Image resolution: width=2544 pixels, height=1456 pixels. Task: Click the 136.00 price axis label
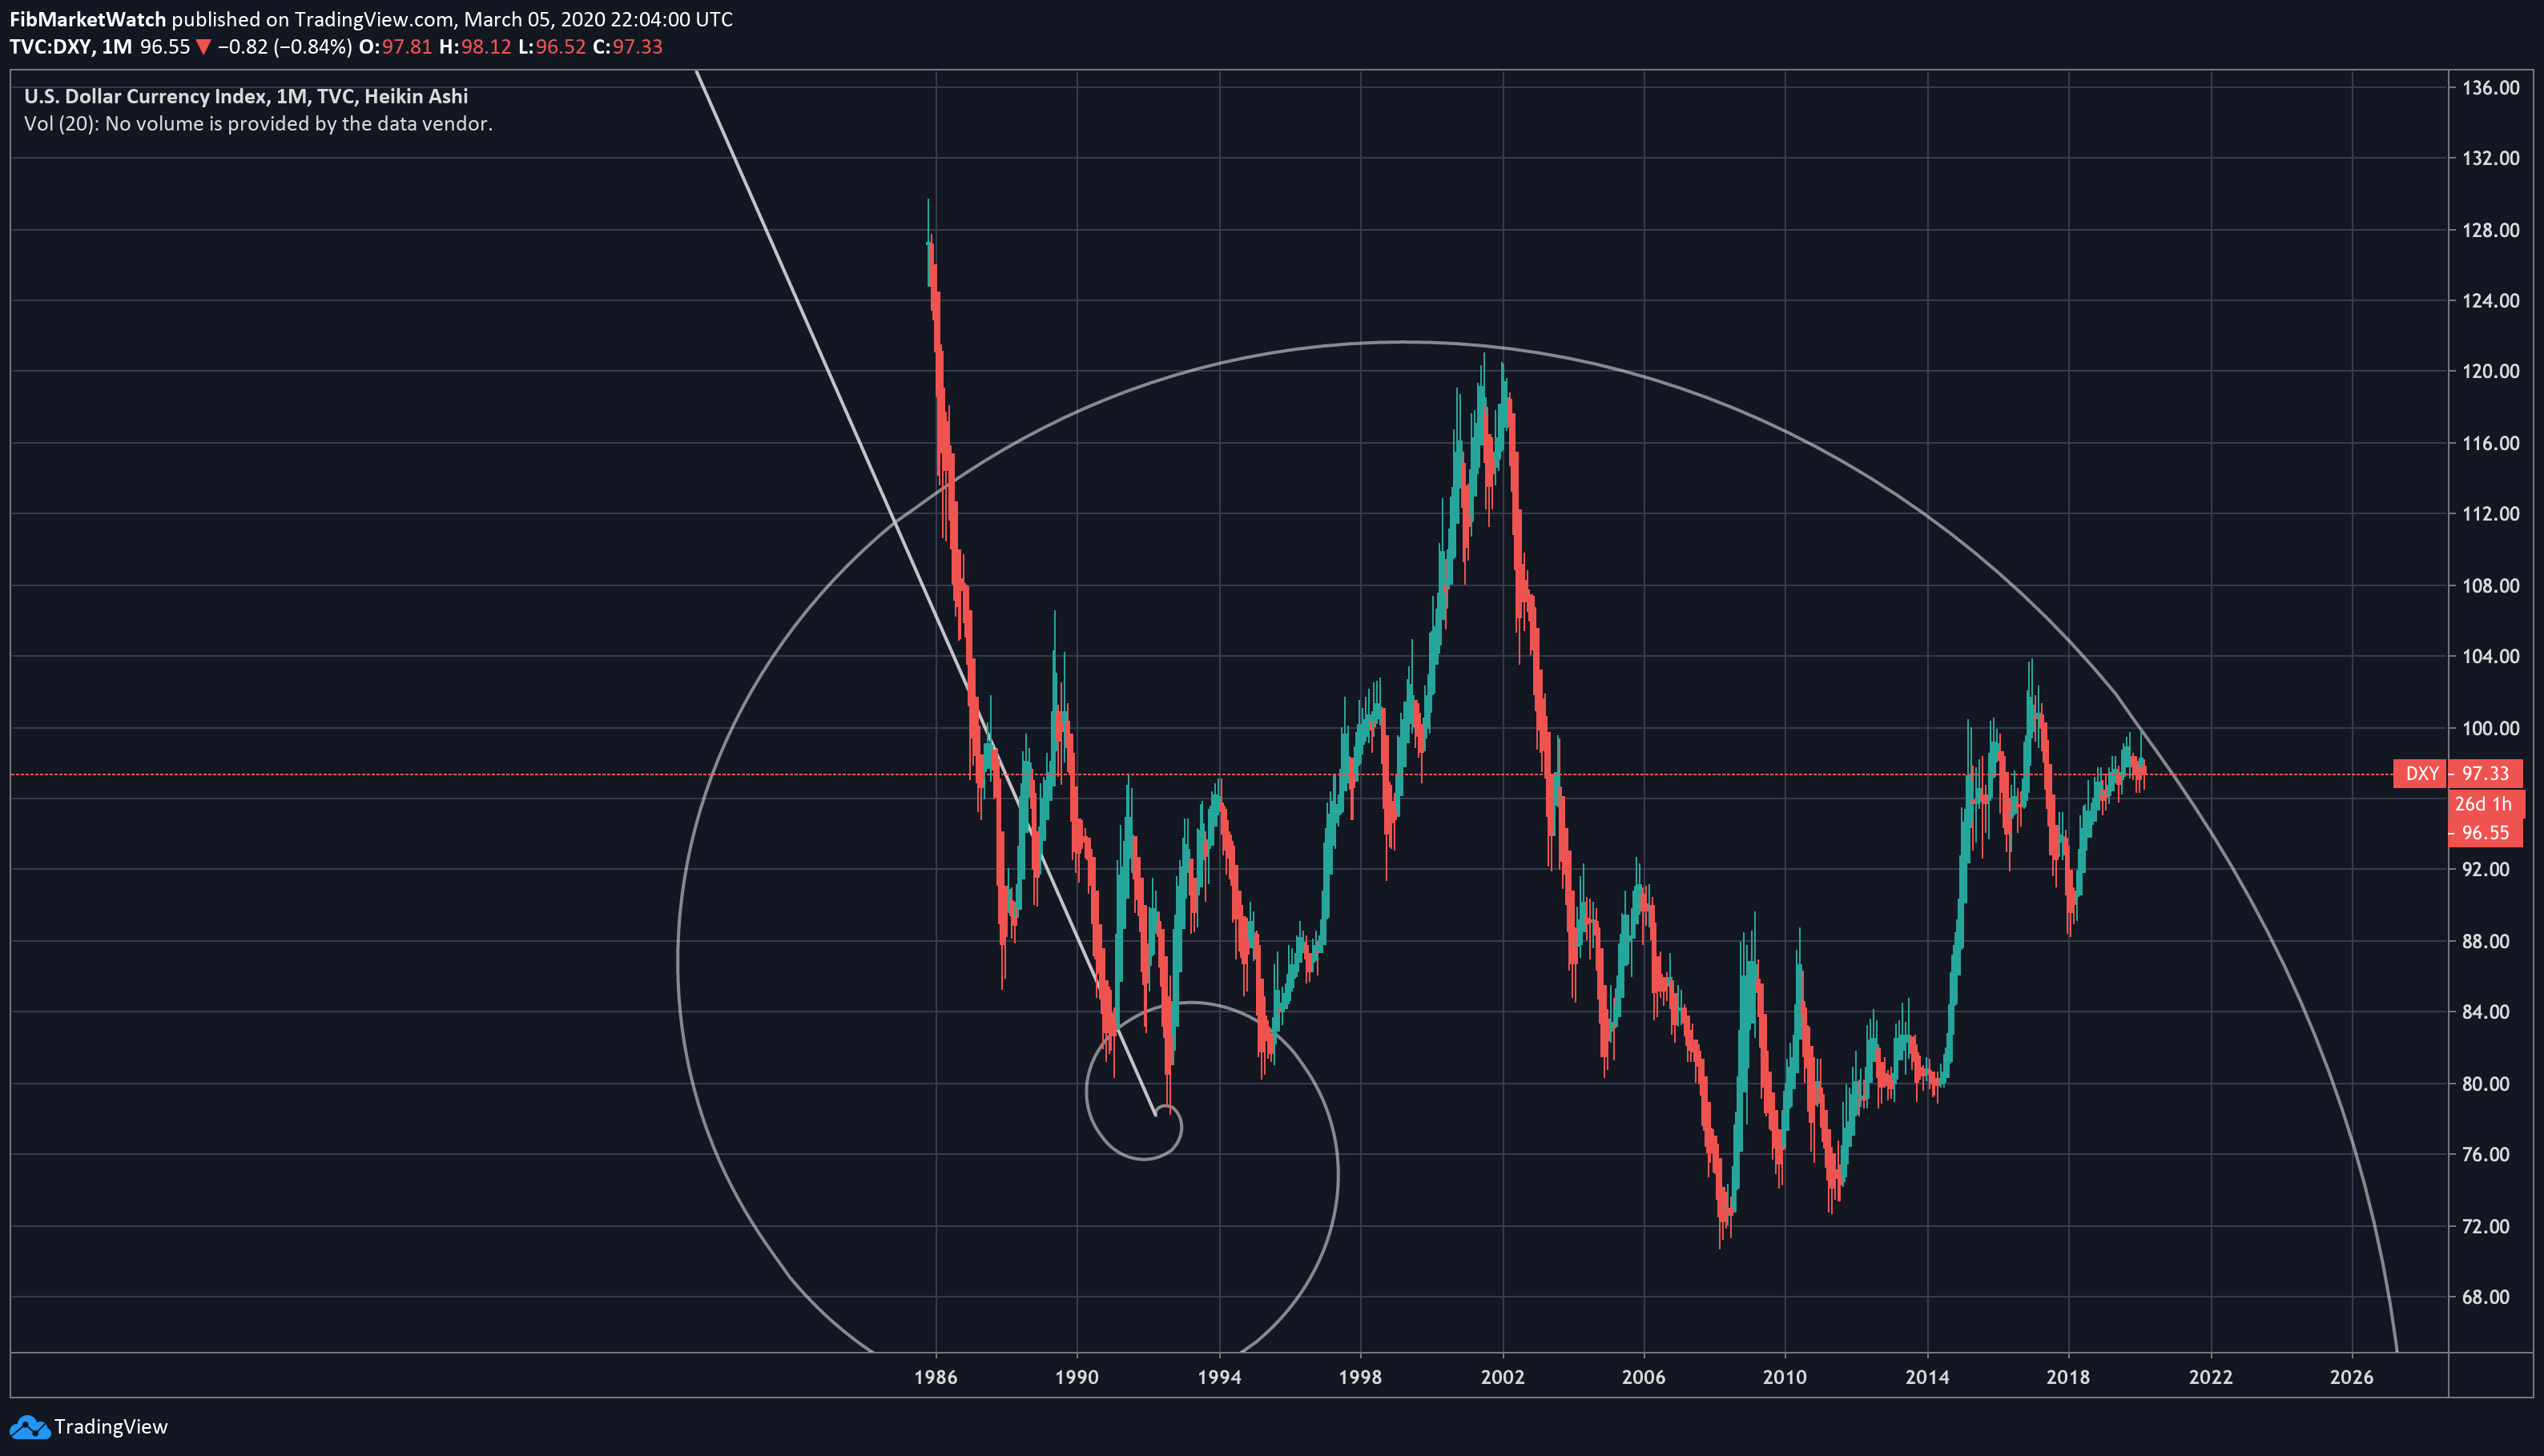[x=2490, y=88]
